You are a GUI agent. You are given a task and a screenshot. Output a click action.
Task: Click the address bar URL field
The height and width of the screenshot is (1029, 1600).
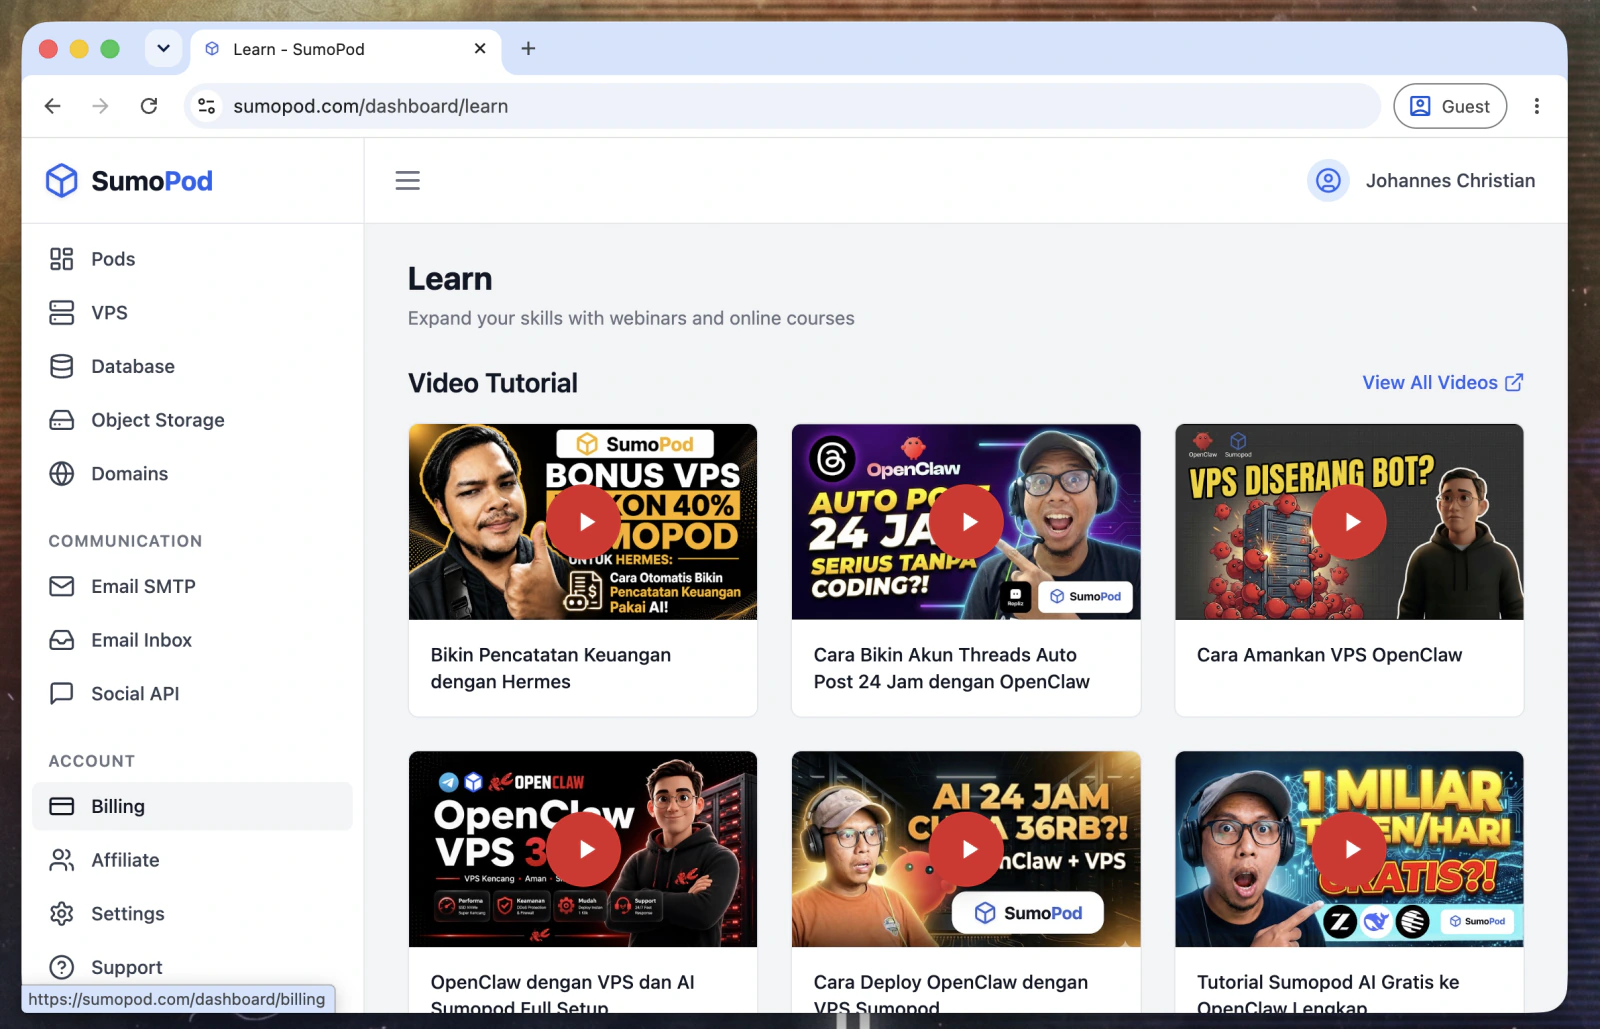click(x=782, y=106)
